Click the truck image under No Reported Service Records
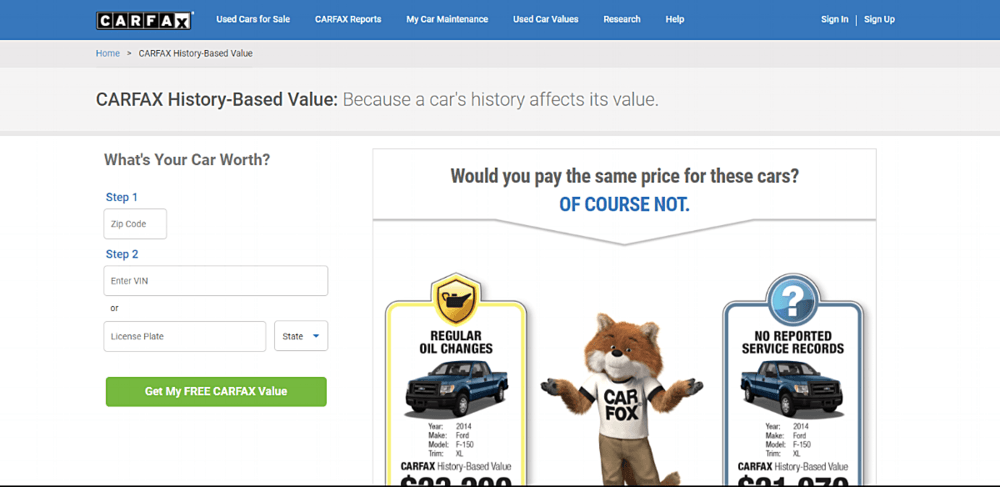 pyautogui.click(x=791, y=388)
